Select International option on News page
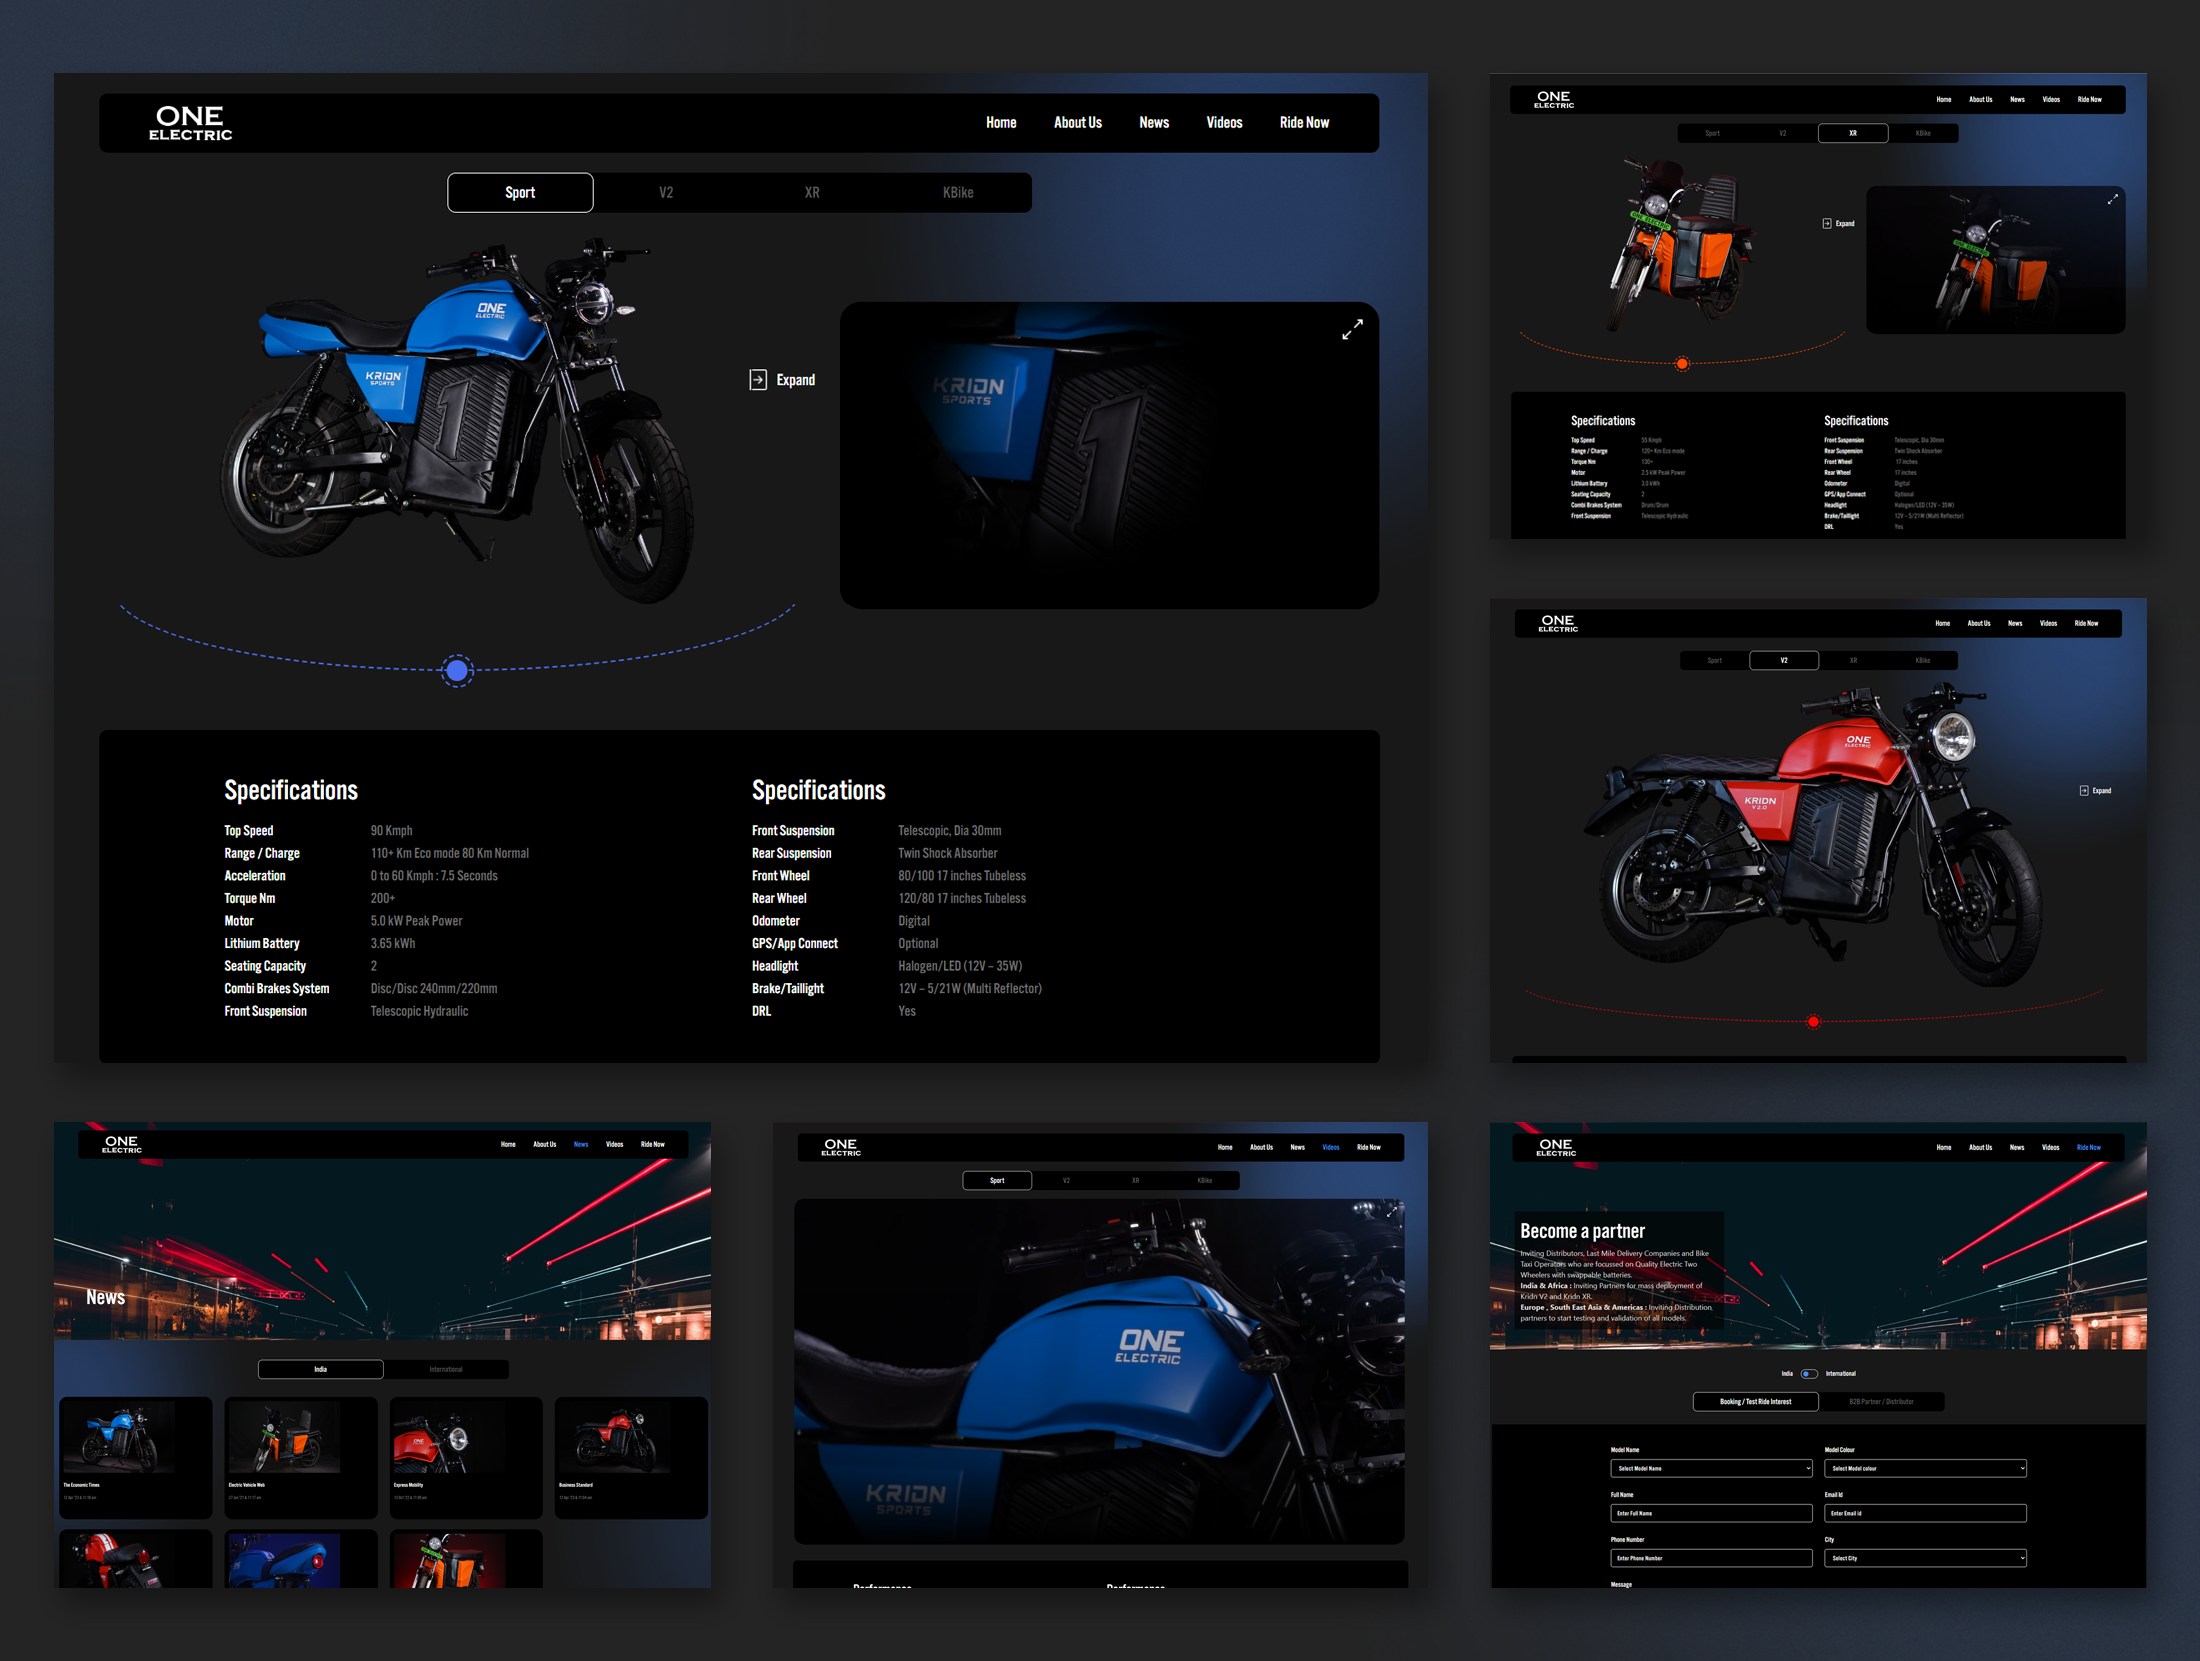Image resolution: width=2200 pixels, height=1661 pixels. point(446,1369)
